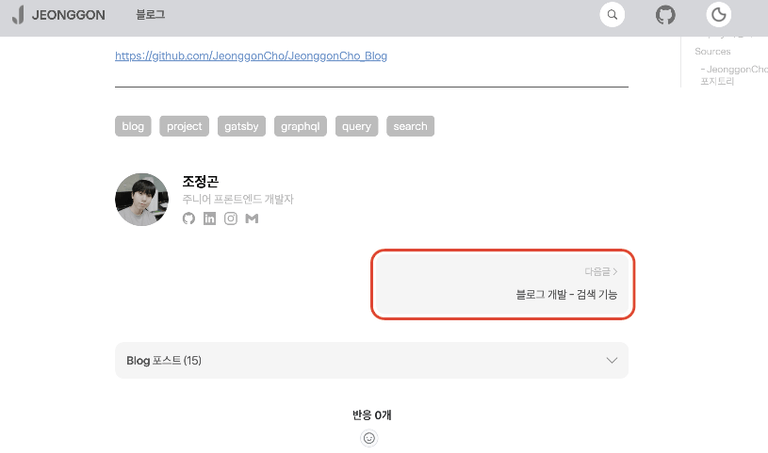The width and height of the screenshot is (768, 453).
Task: Open author's GitHub profile icon
Action: (189, 218)
